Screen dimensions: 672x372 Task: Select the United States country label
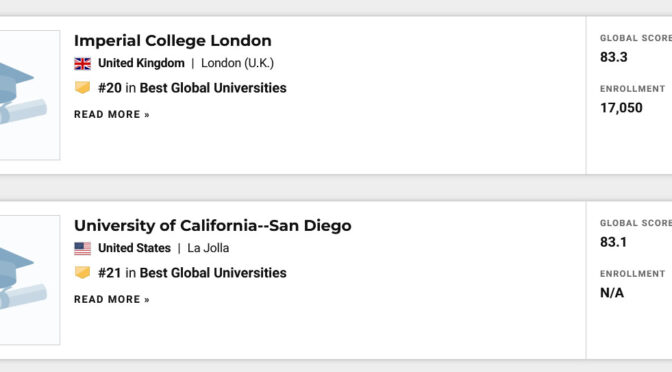[x=135, y=248]
